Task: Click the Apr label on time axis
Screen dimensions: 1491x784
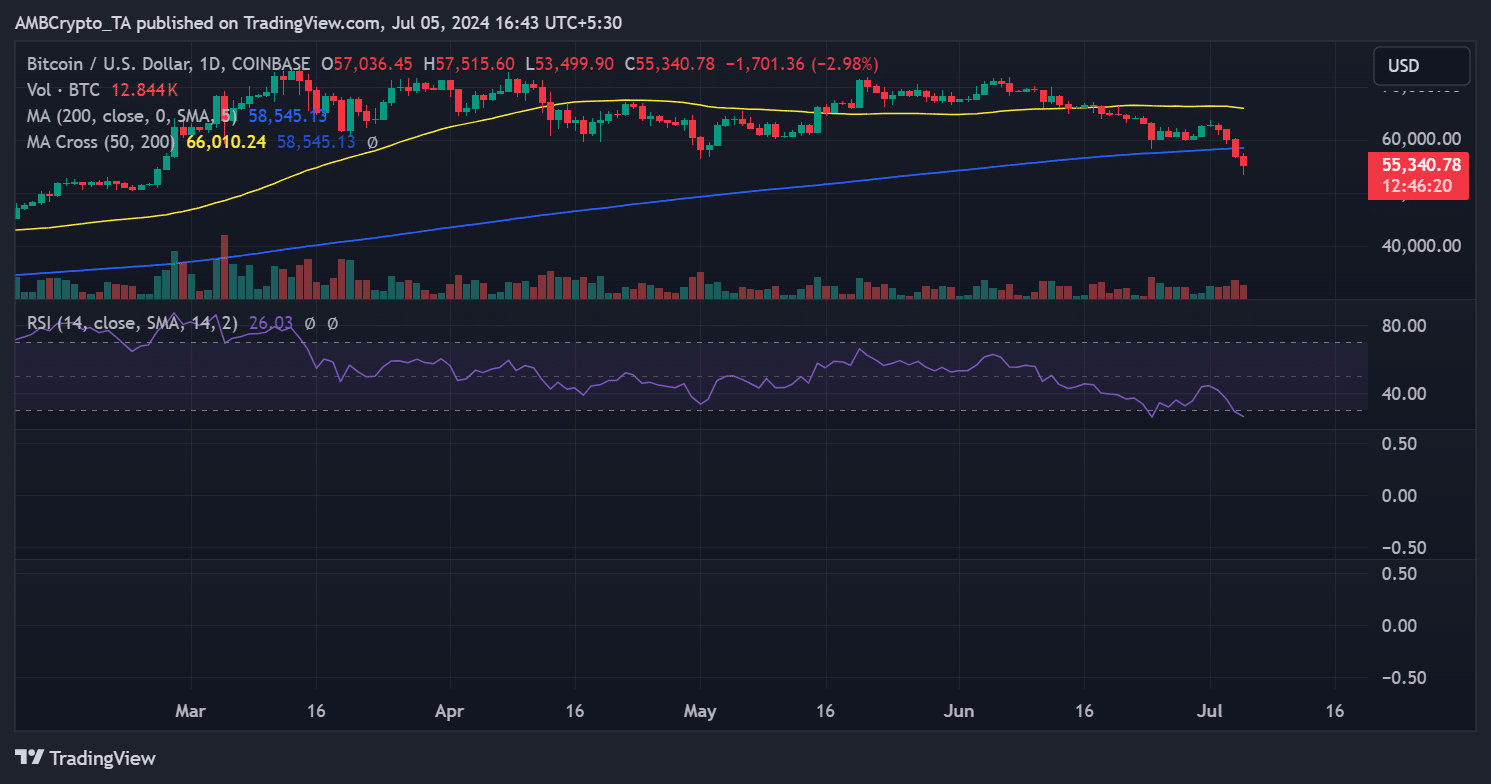Action: pos(450,711)
